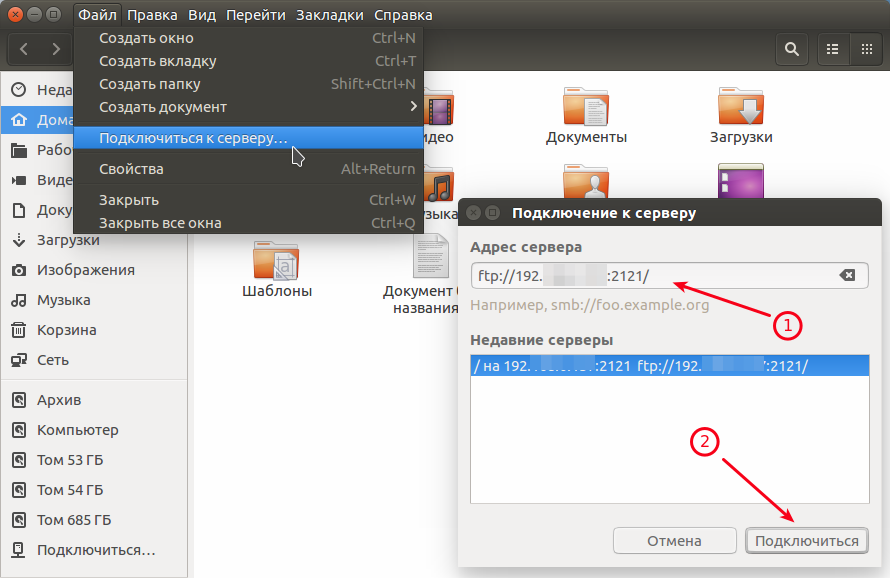This screenshot has height=578, width=890.
Task: Open the Музыка folder with note icon
Action: [440, 184]
